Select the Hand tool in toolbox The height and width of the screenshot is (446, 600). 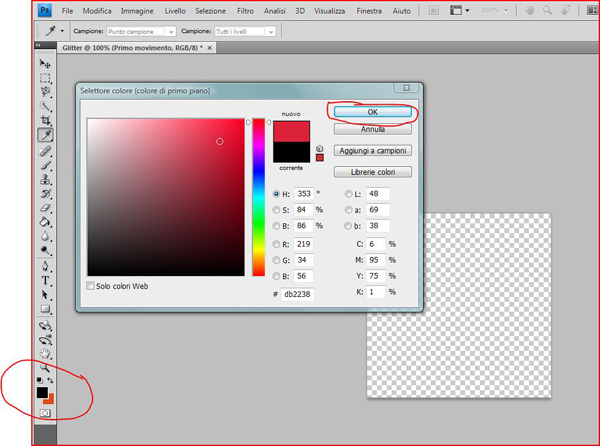(45, 354)
